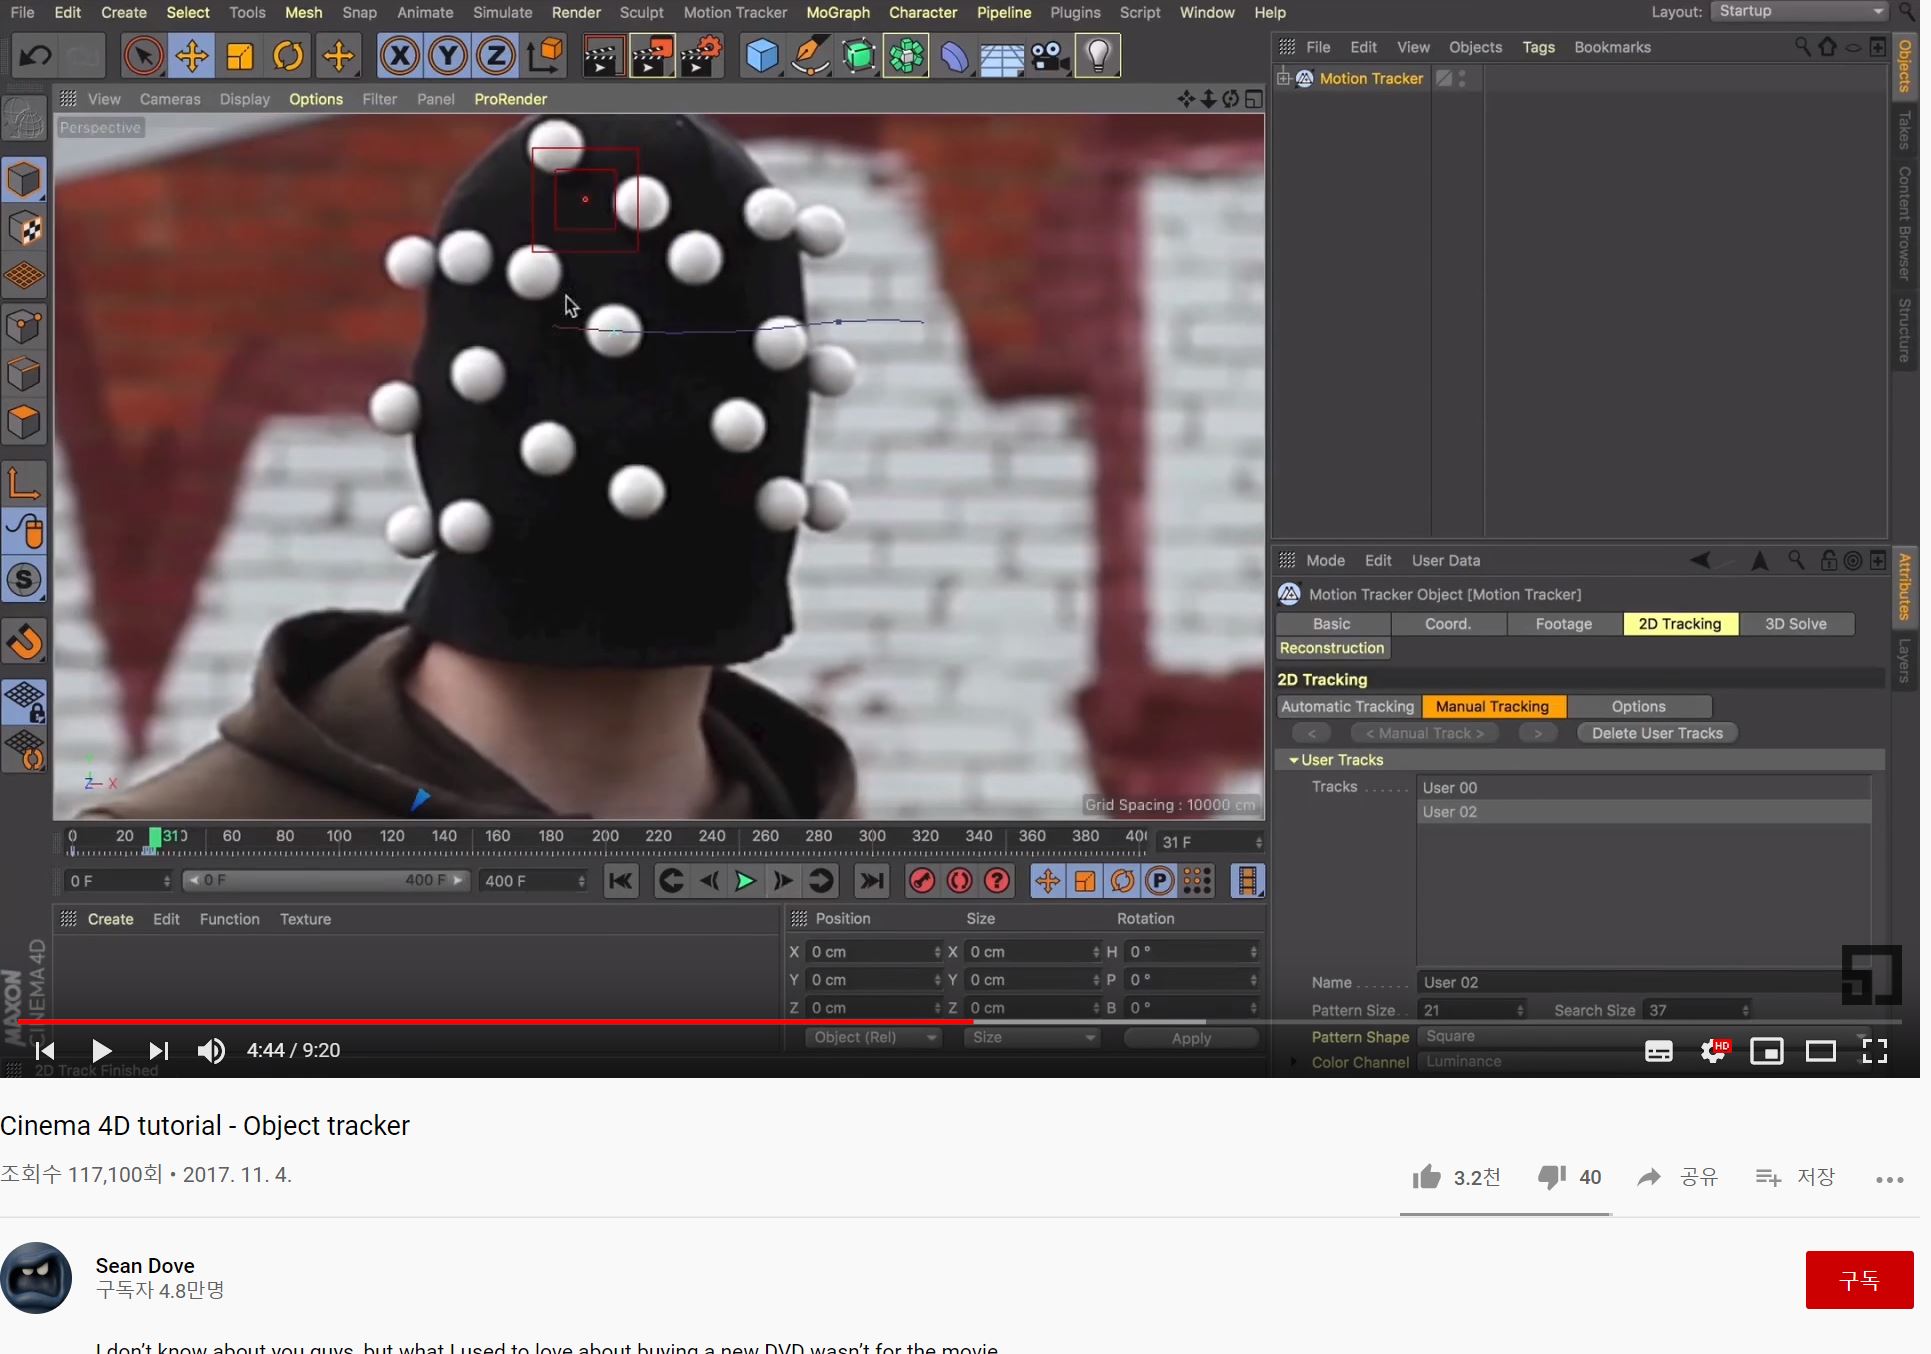Switch to Automatic Tracking tab

(1348, 707)
